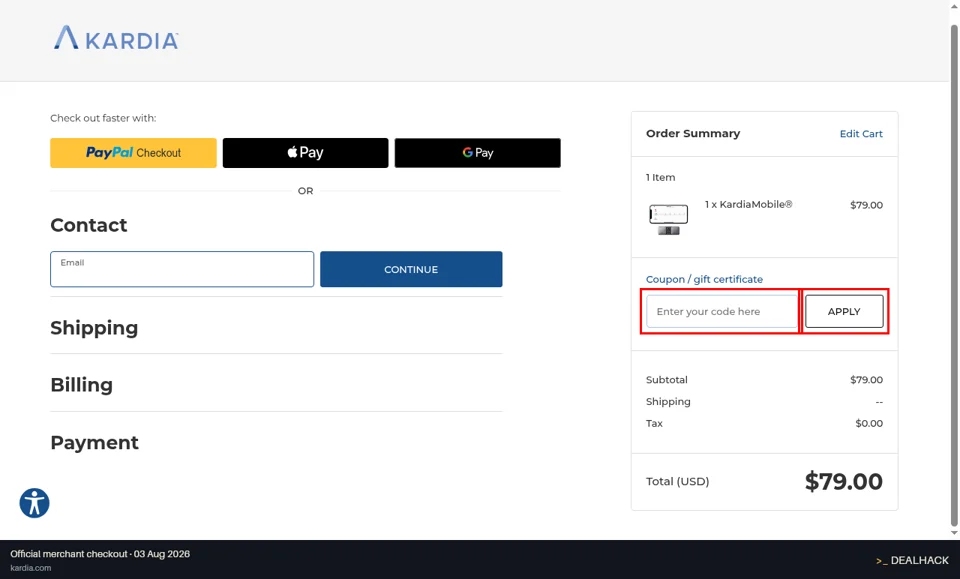The width and height of the screenshot is (960, 579).
Task: Click the Order Summary heading
Action: [x=693, y=133]
